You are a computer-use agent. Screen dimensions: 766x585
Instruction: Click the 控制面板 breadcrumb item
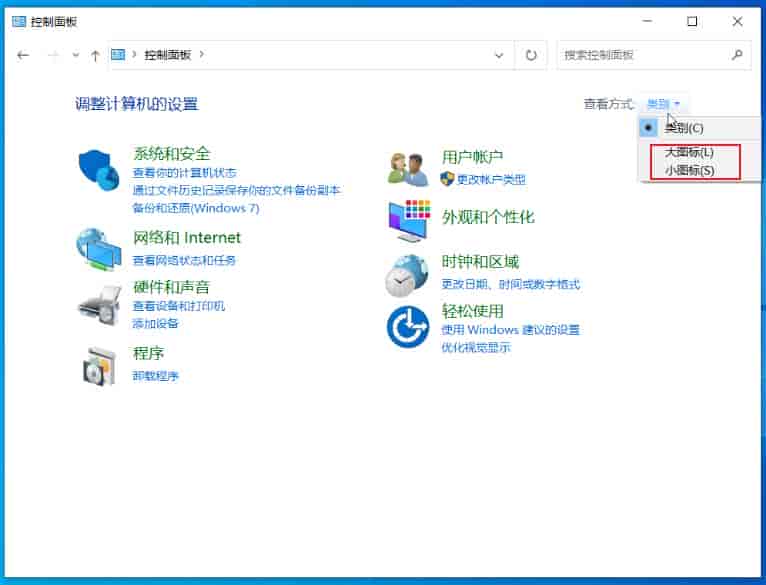167,55
